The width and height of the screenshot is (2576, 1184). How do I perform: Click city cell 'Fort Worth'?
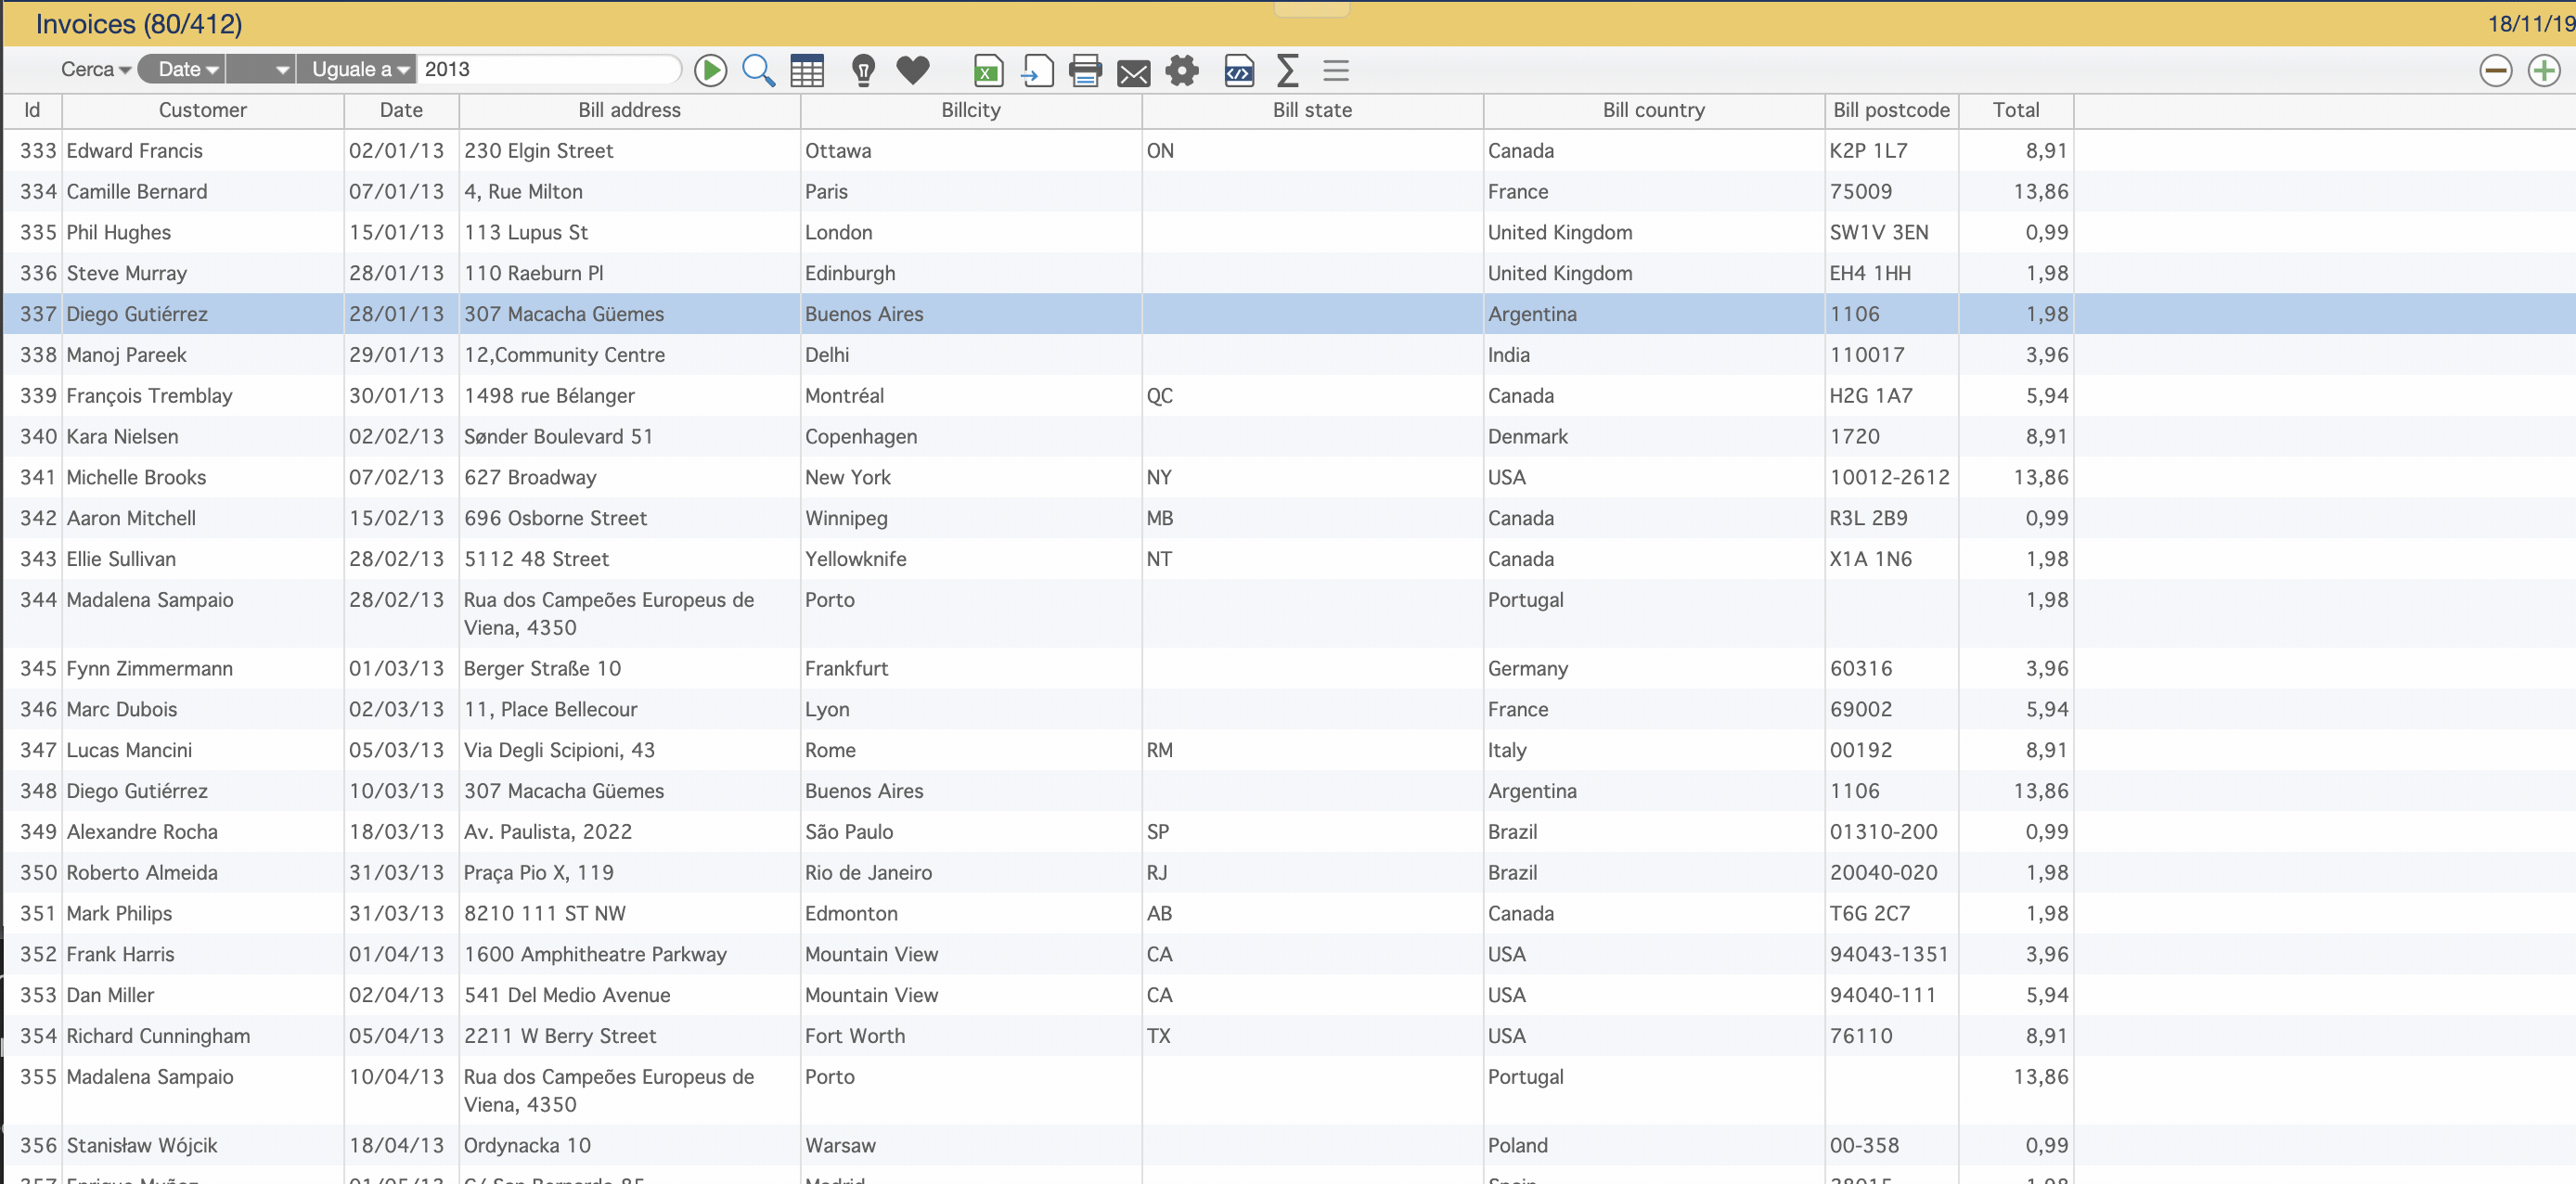[855, 1037]
